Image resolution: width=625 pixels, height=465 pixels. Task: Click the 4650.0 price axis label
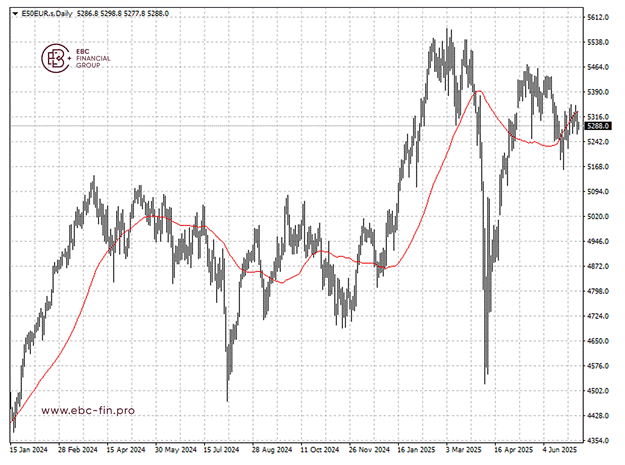click(x=598, y=341)
